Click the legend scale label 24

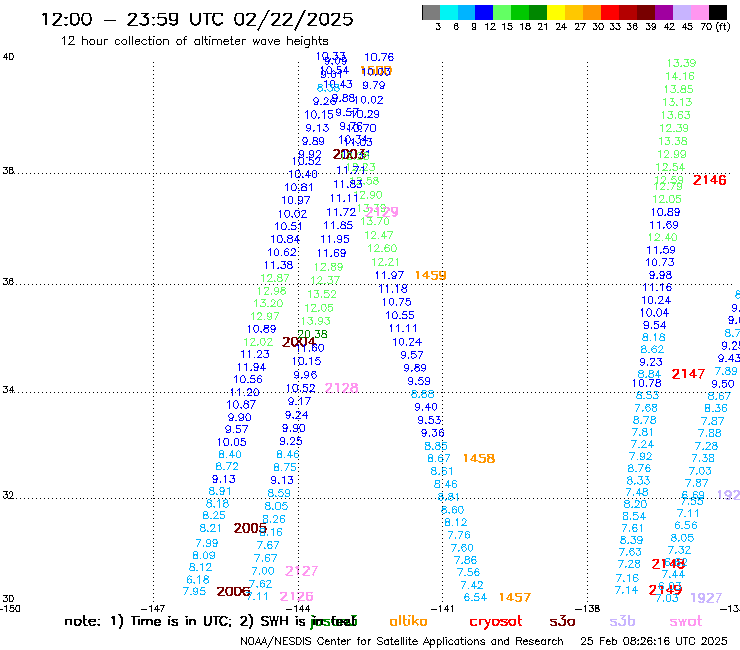tap(561, 26)
